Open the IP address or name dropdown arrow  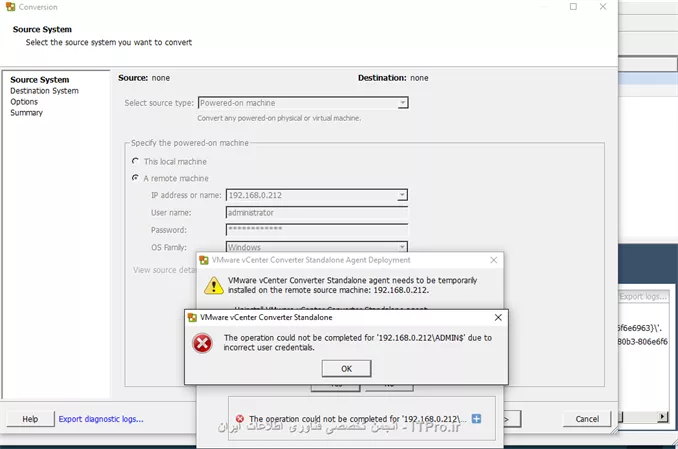coord(402,195)
